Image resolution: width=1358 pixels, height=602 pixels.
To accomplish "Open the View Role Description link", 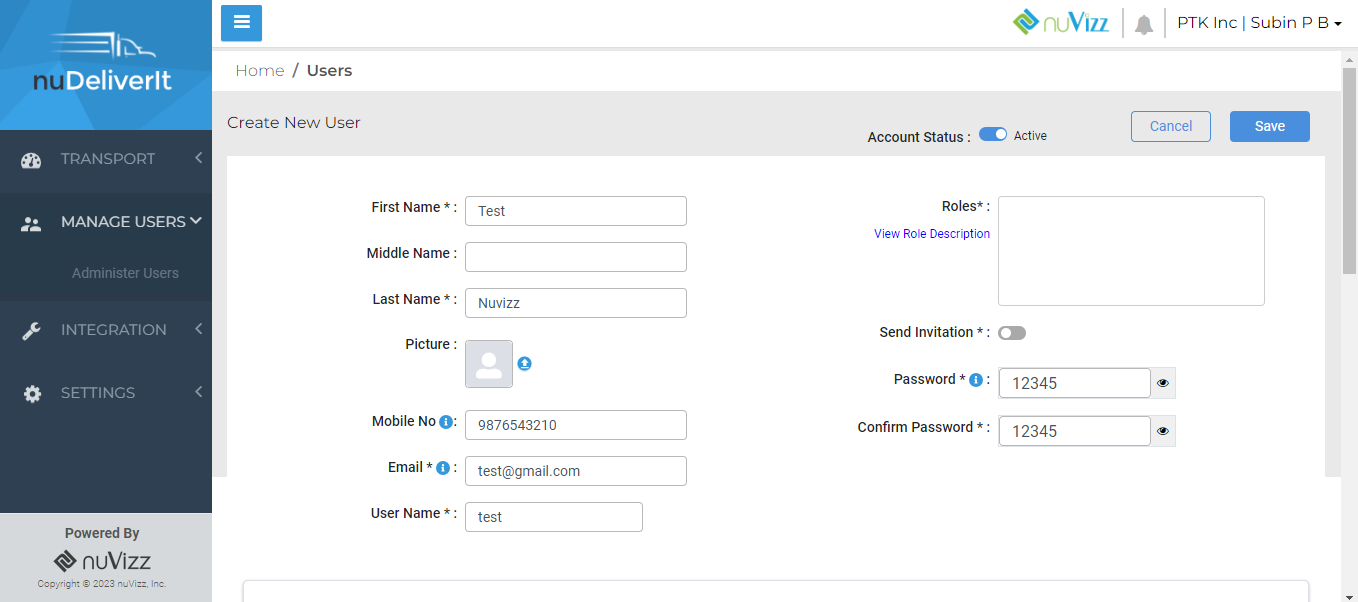I will pyautogui.click(x=932, y=234).
